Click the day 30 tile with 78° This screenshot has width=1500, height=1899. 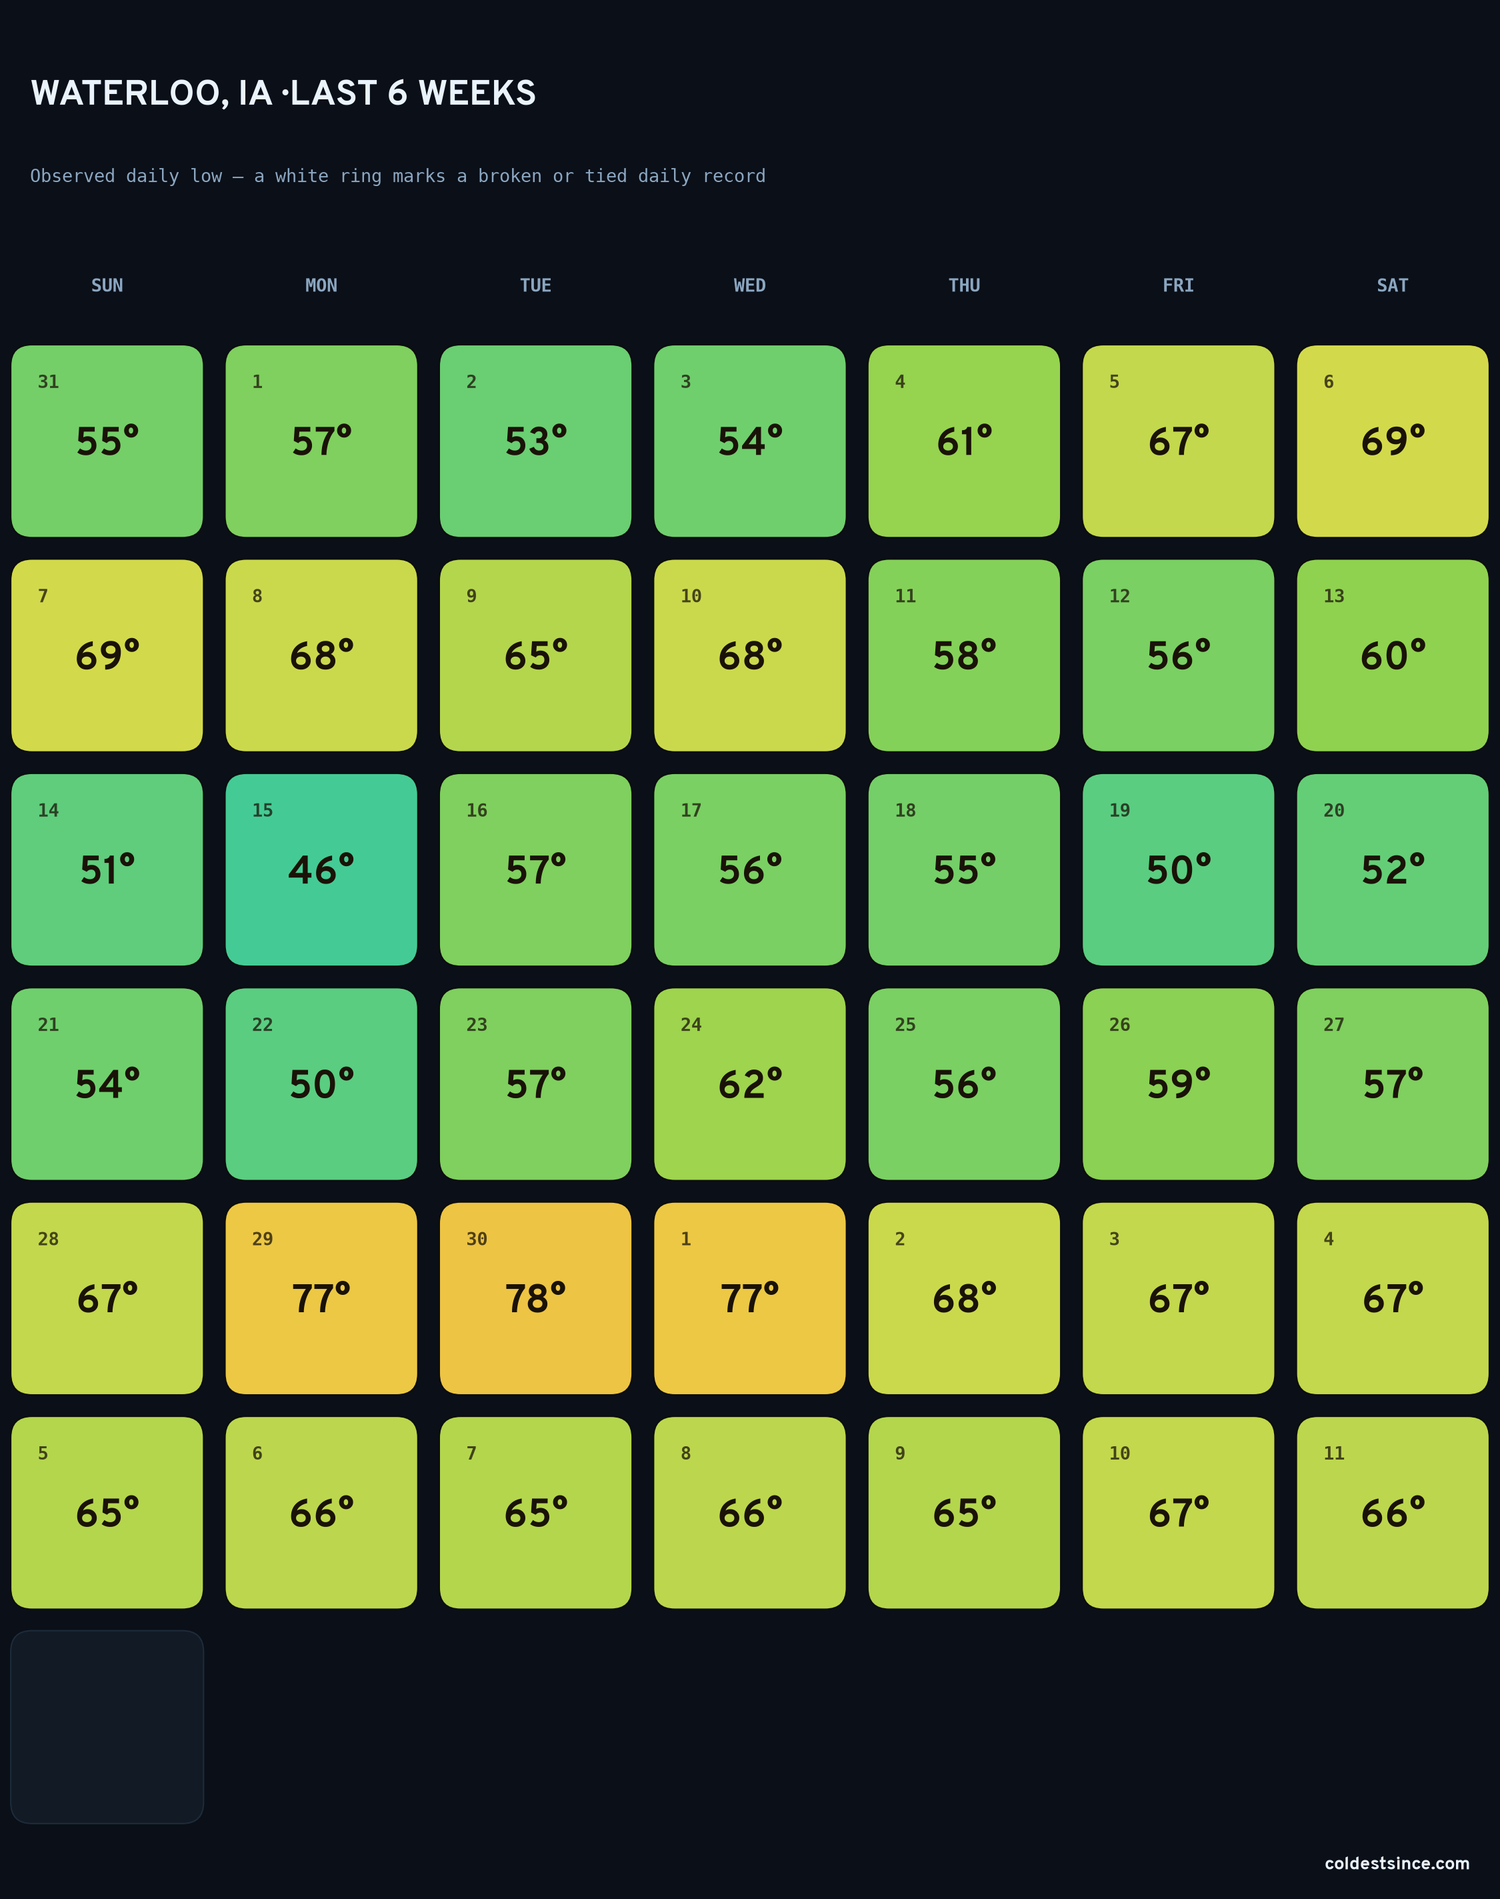535,1298
